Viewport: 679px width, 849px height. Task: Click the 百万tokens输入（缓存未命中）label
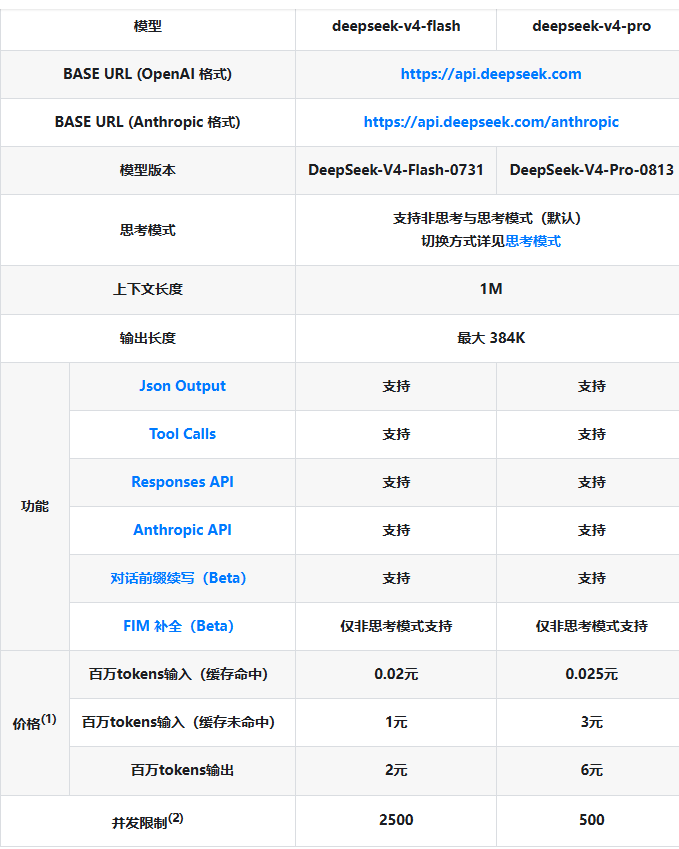click(x=179, y=722)
